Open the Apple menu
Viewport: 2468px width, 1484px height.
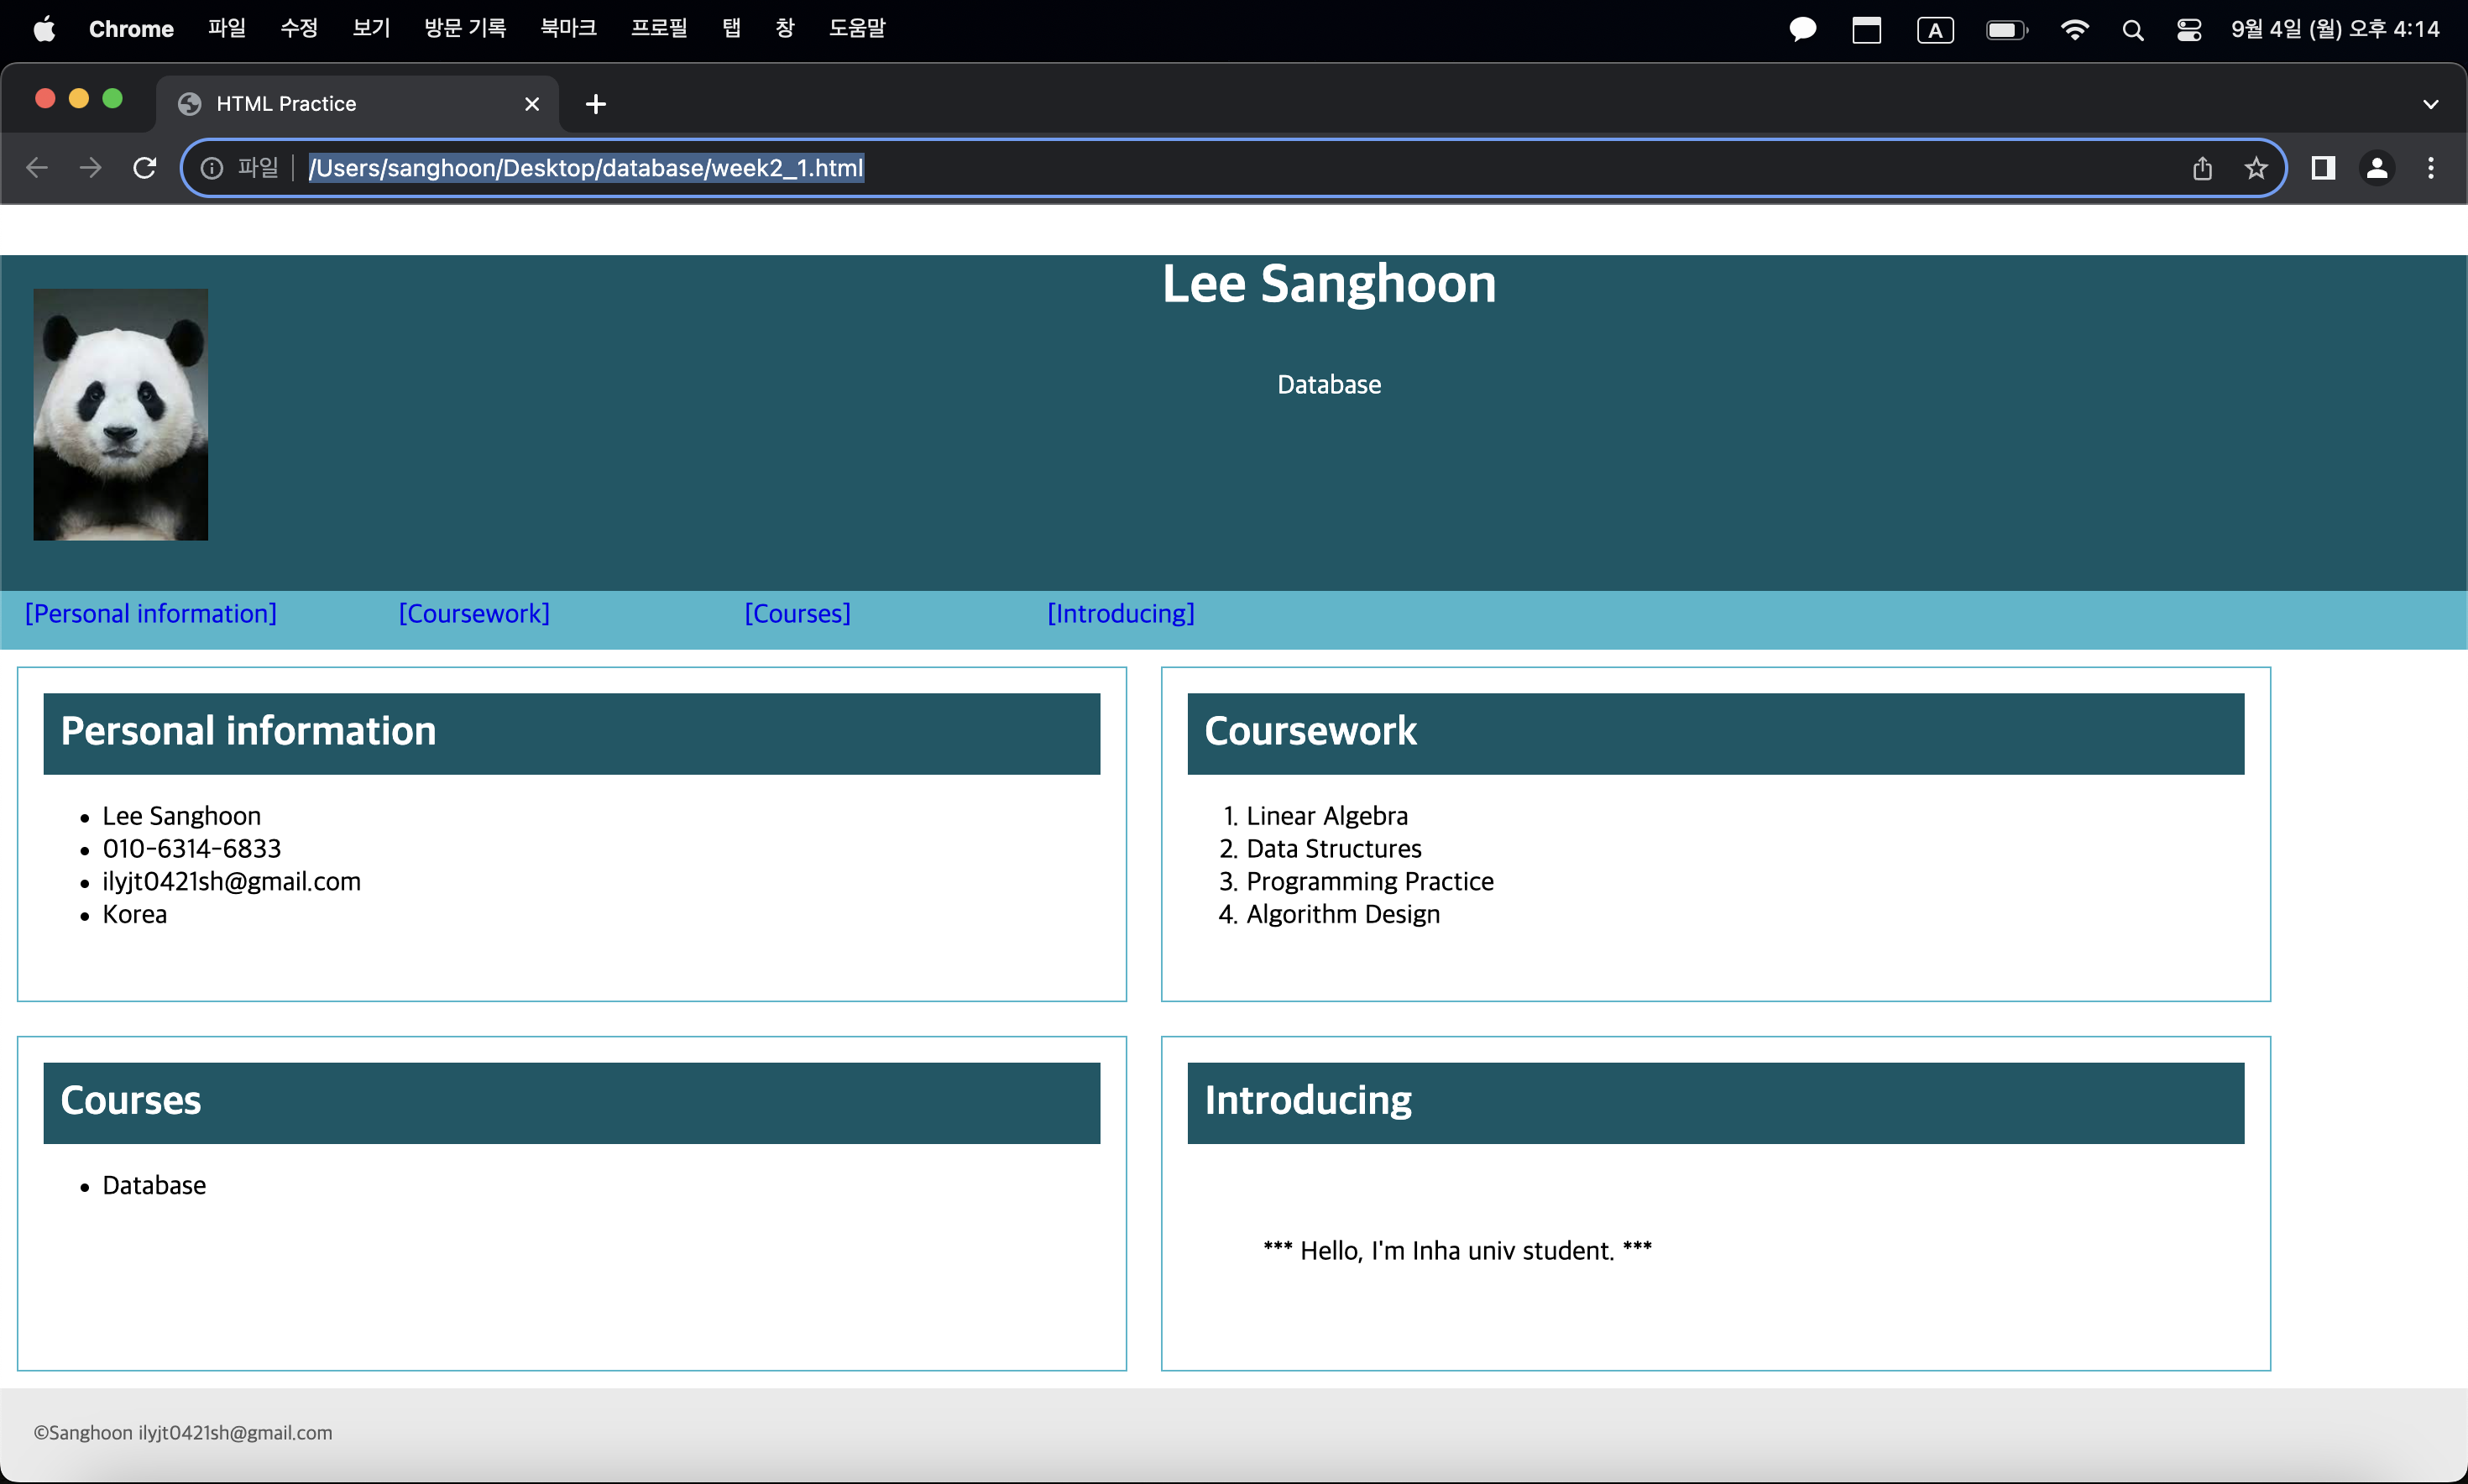[44, 29]
